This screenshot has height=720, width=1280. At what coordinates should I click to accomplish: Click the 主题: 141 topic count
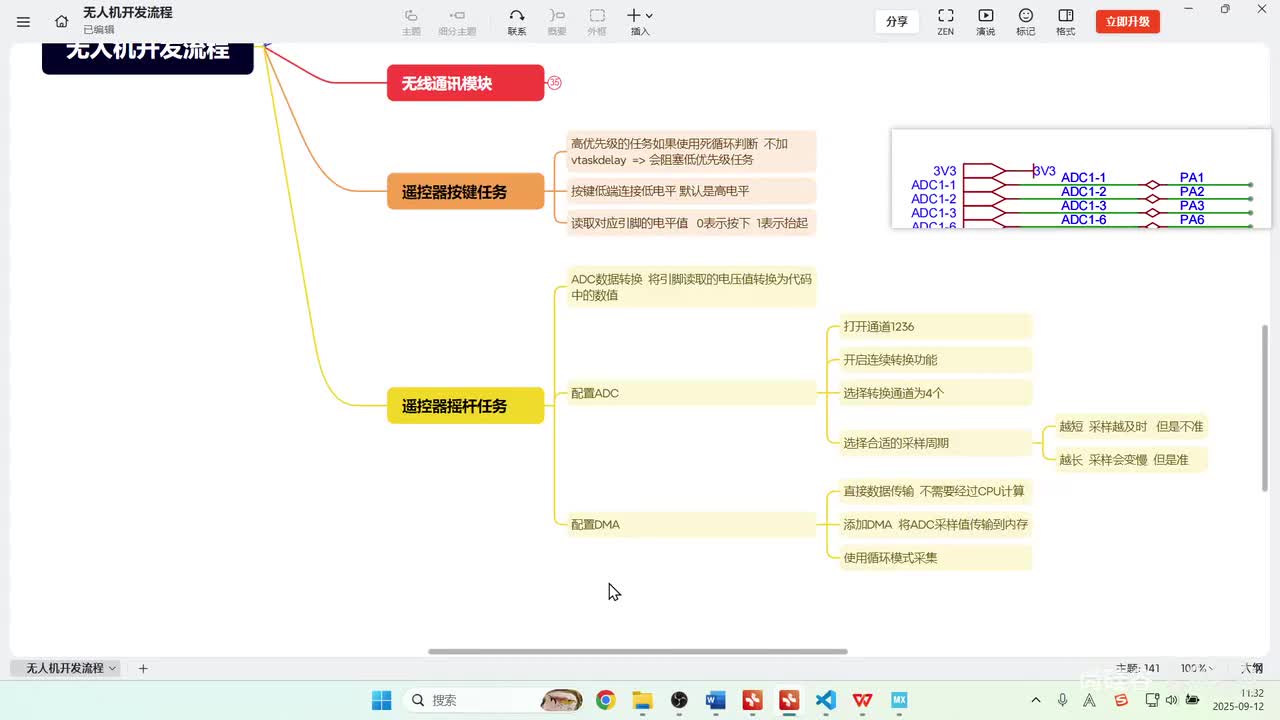(x=1138, y=668)
